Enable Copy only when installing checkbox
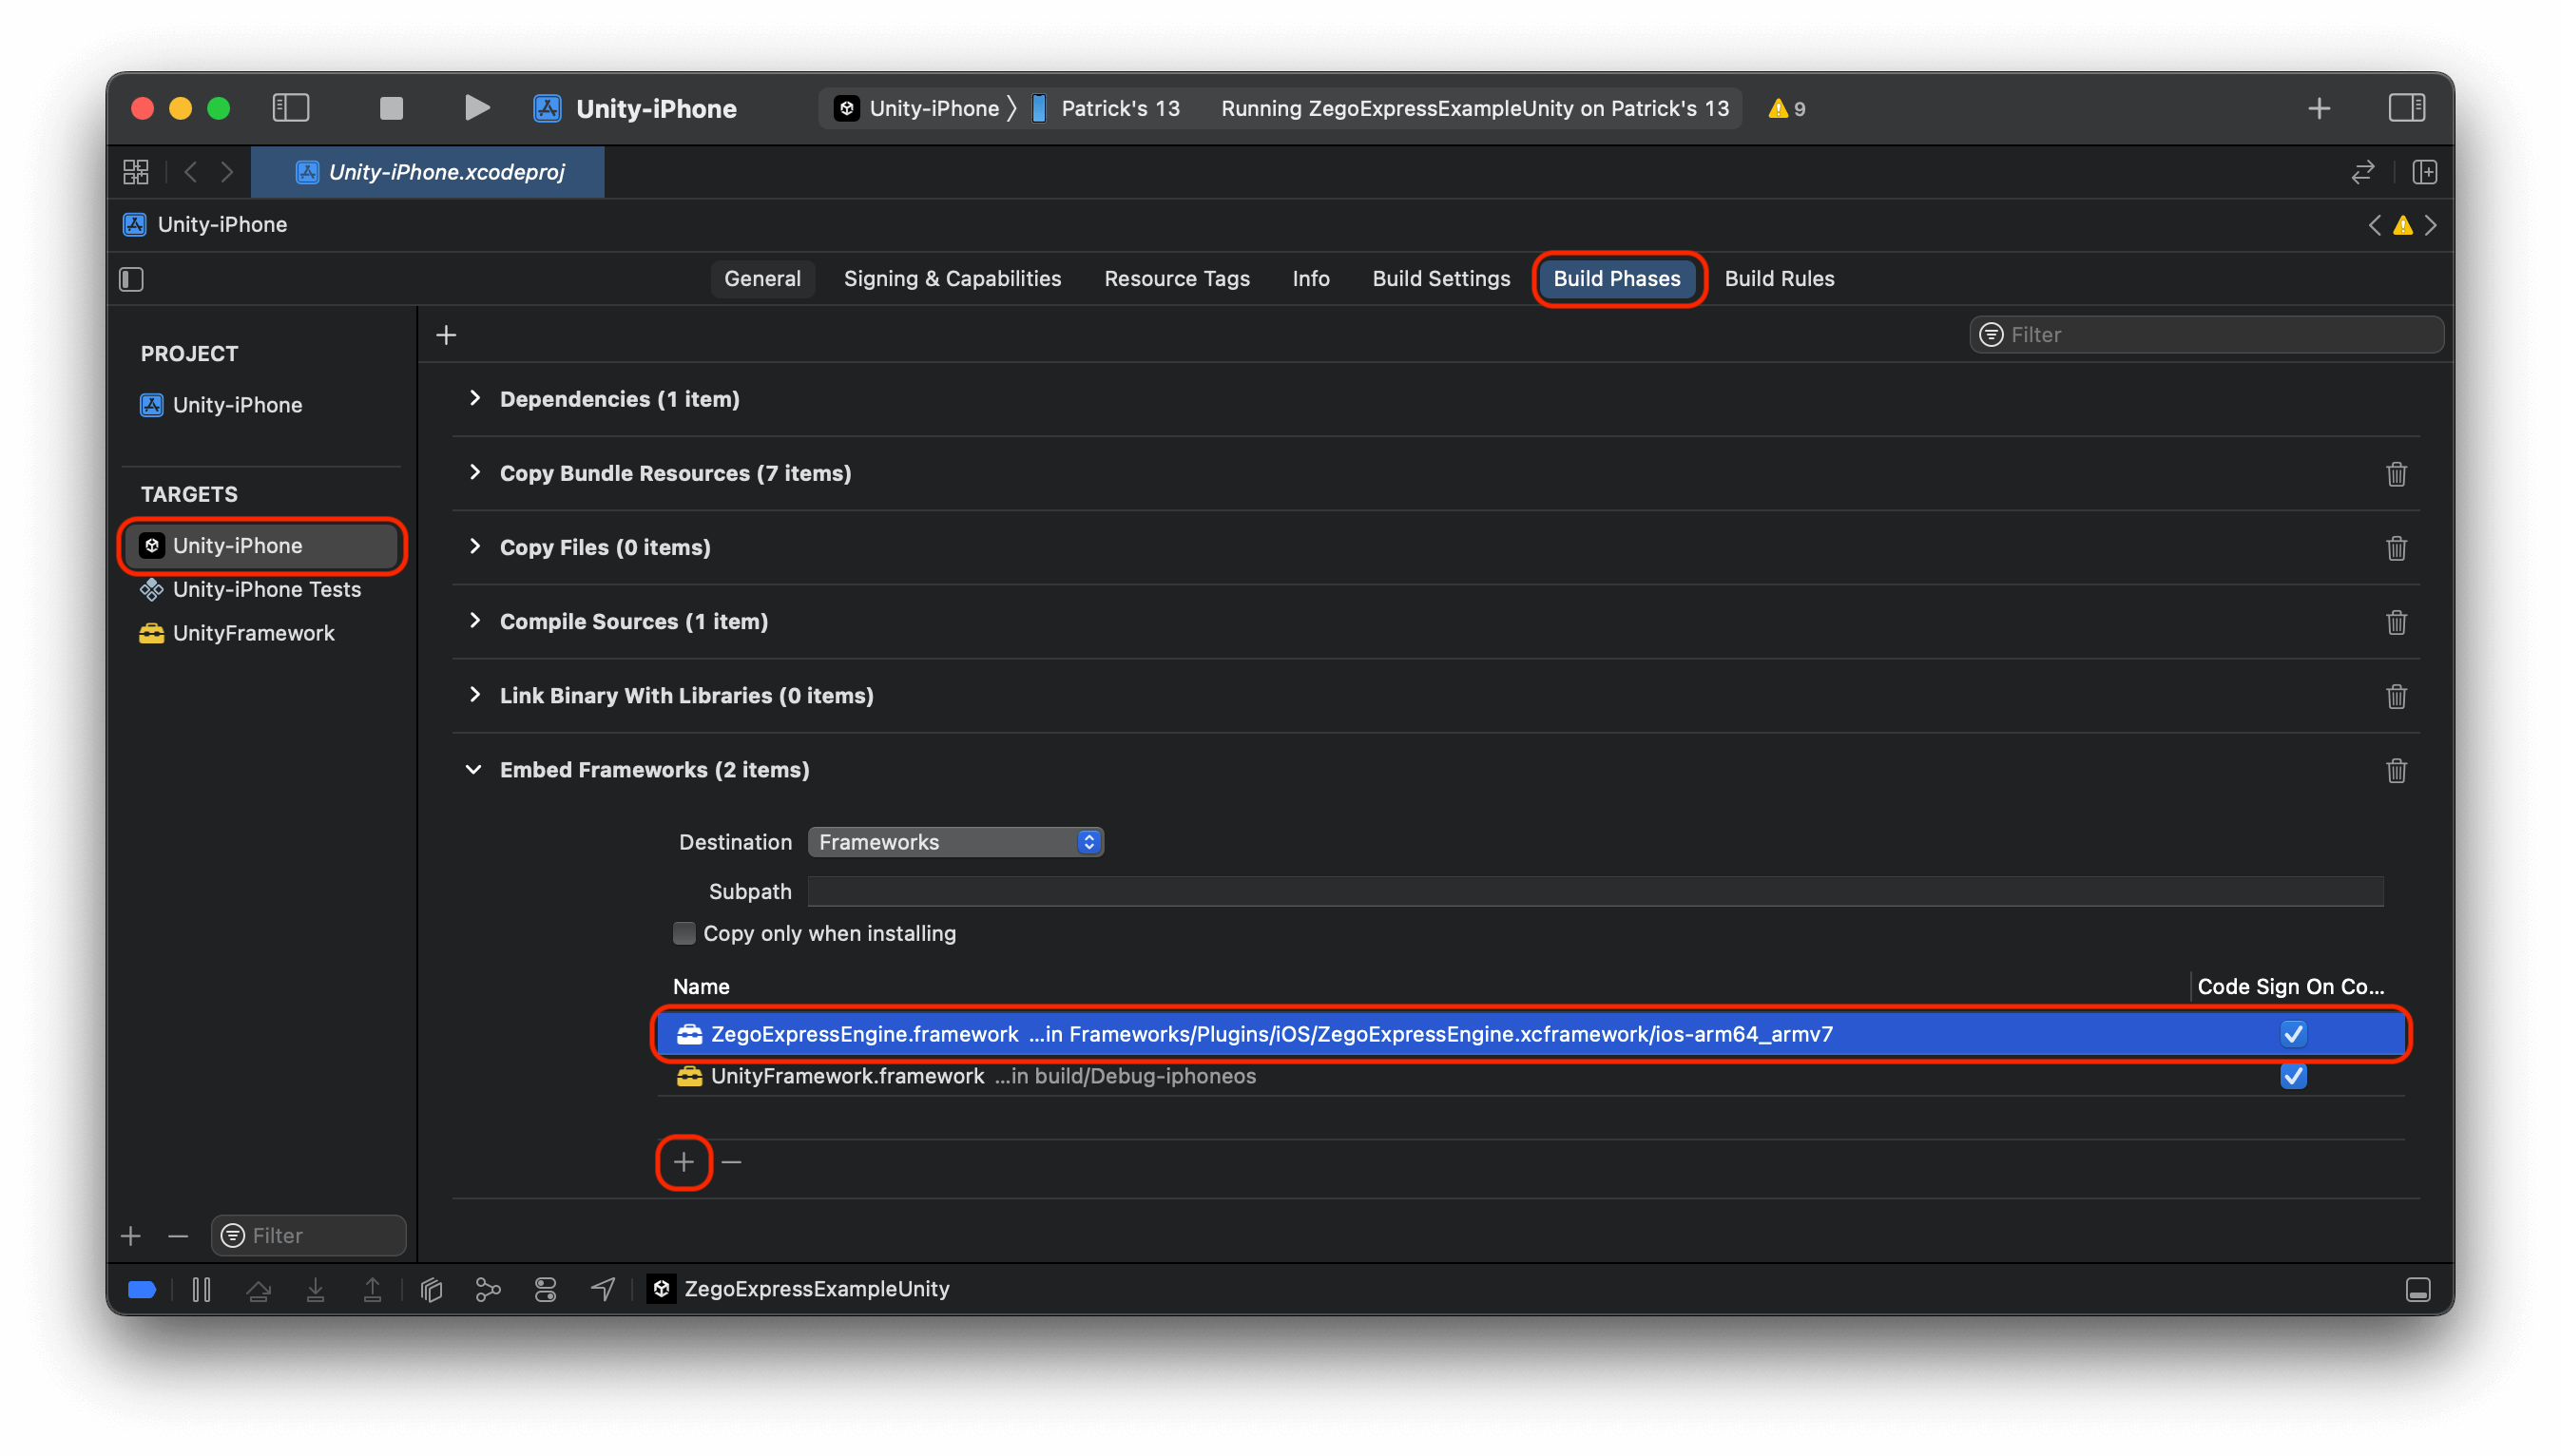The height and width of the screenshot is (1456, 2561). pos(684,933)
